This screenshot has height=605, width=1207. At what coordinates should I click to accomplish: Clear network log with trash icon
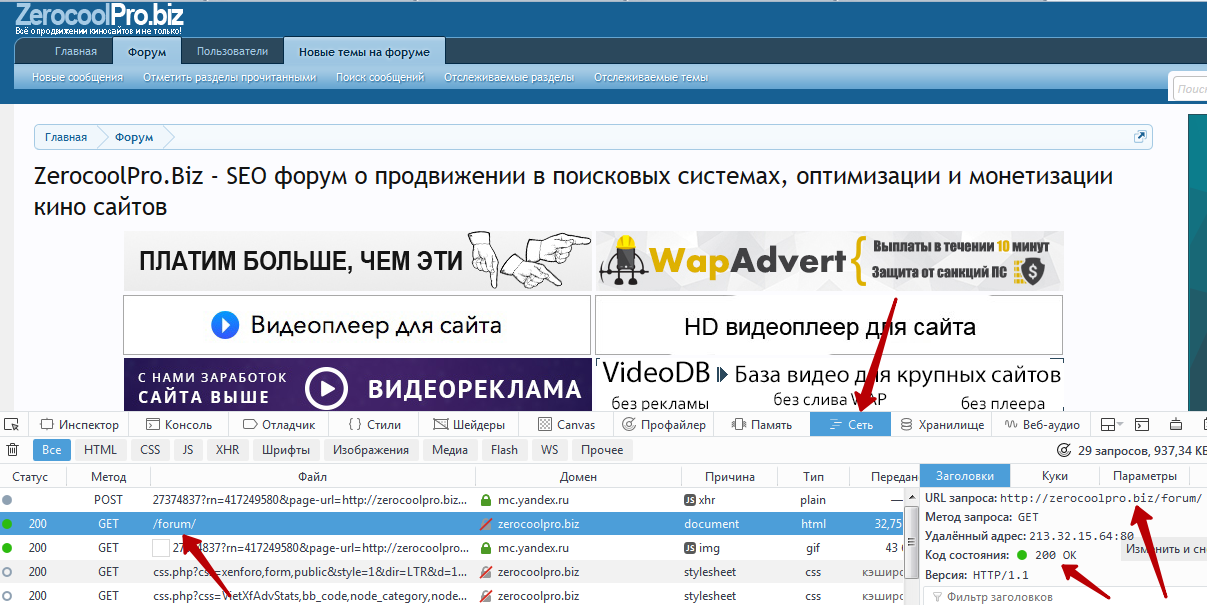coord(12,450)
